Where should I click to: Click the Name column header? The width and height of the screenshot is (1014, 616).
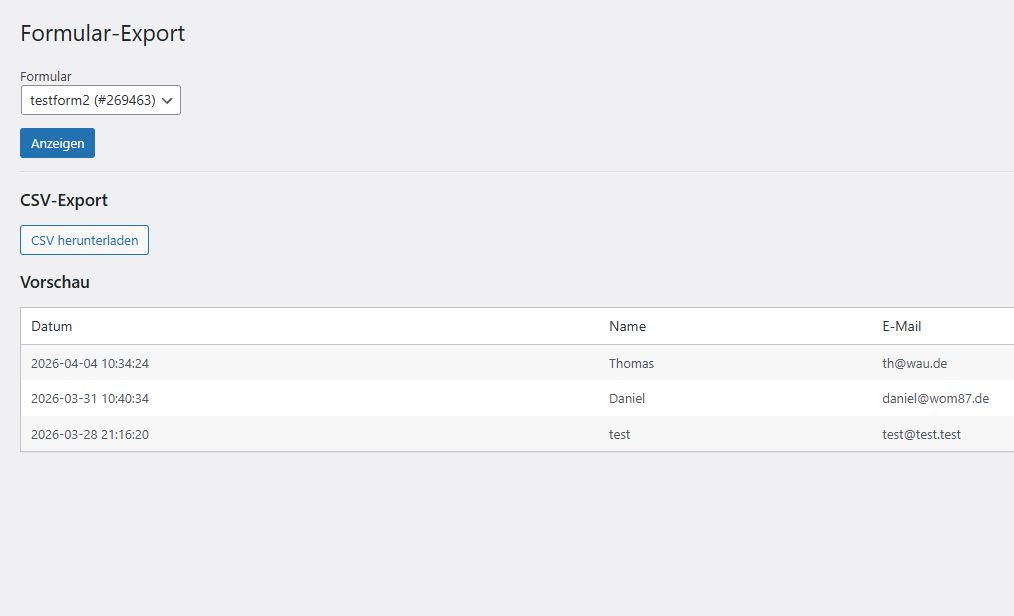(x=627, y=326)
